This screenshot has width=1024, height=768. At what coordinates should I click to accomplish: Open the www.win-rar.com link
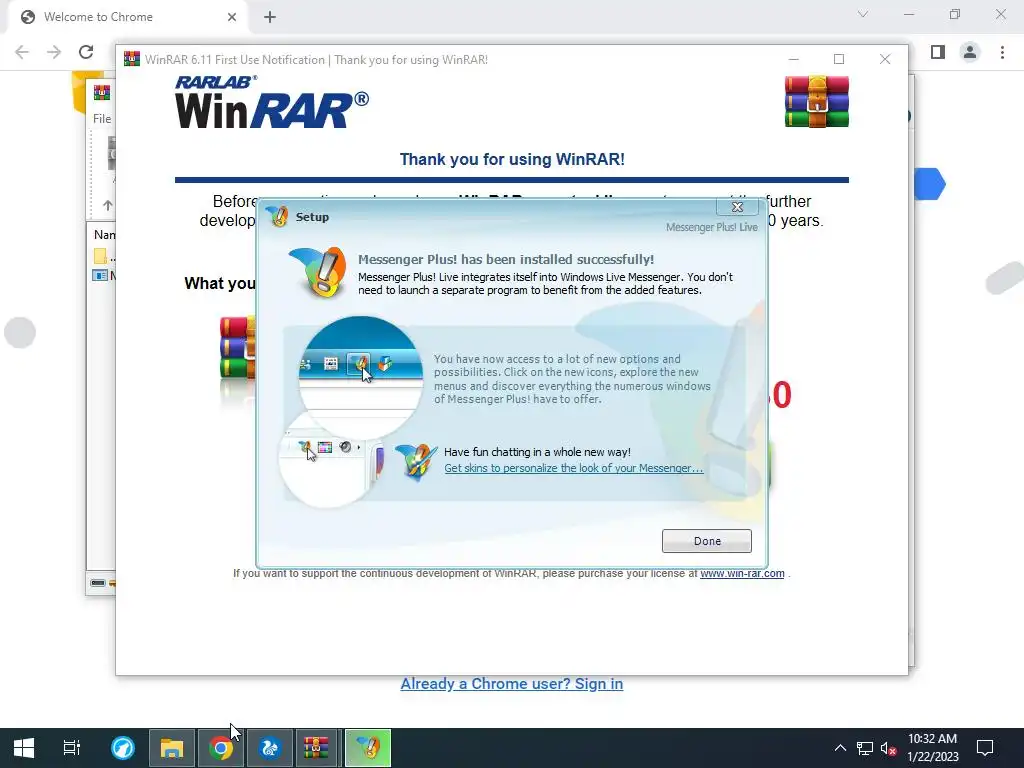pyautogui.click(x=742, y=573)
